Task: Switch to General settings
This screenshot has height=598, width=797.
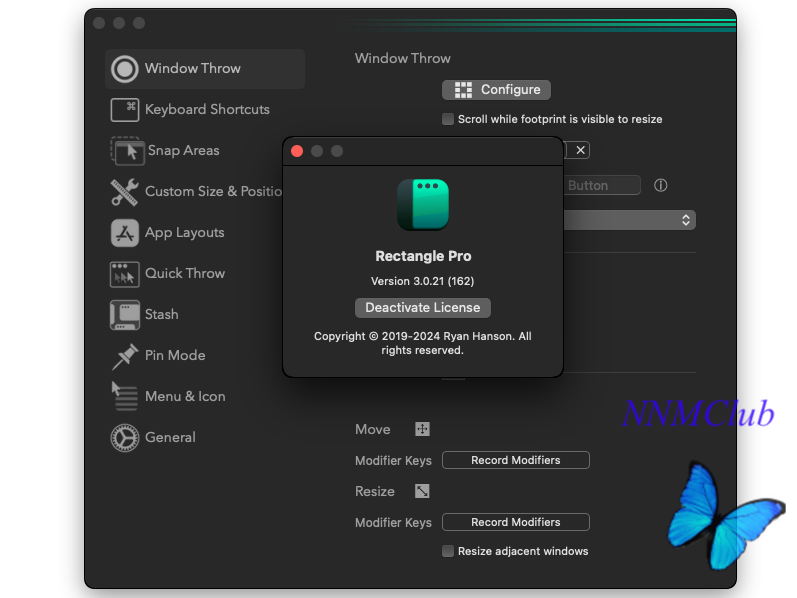Action: point(170,438)
